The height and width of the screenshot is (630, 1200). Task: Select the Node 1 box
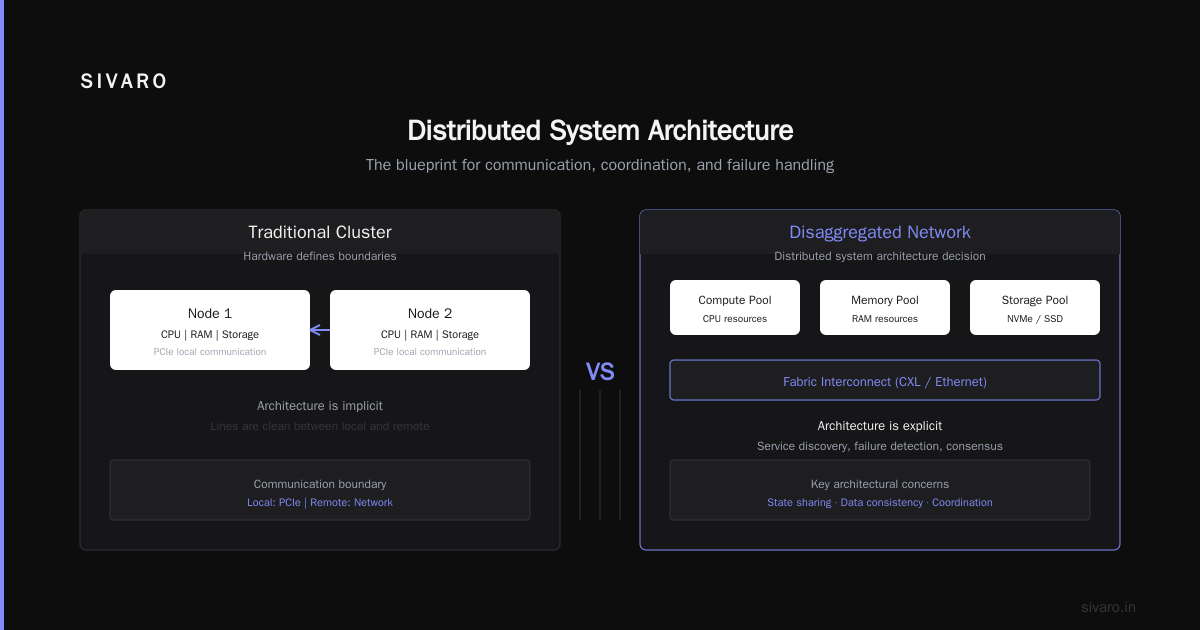click(x=210, y=330)
